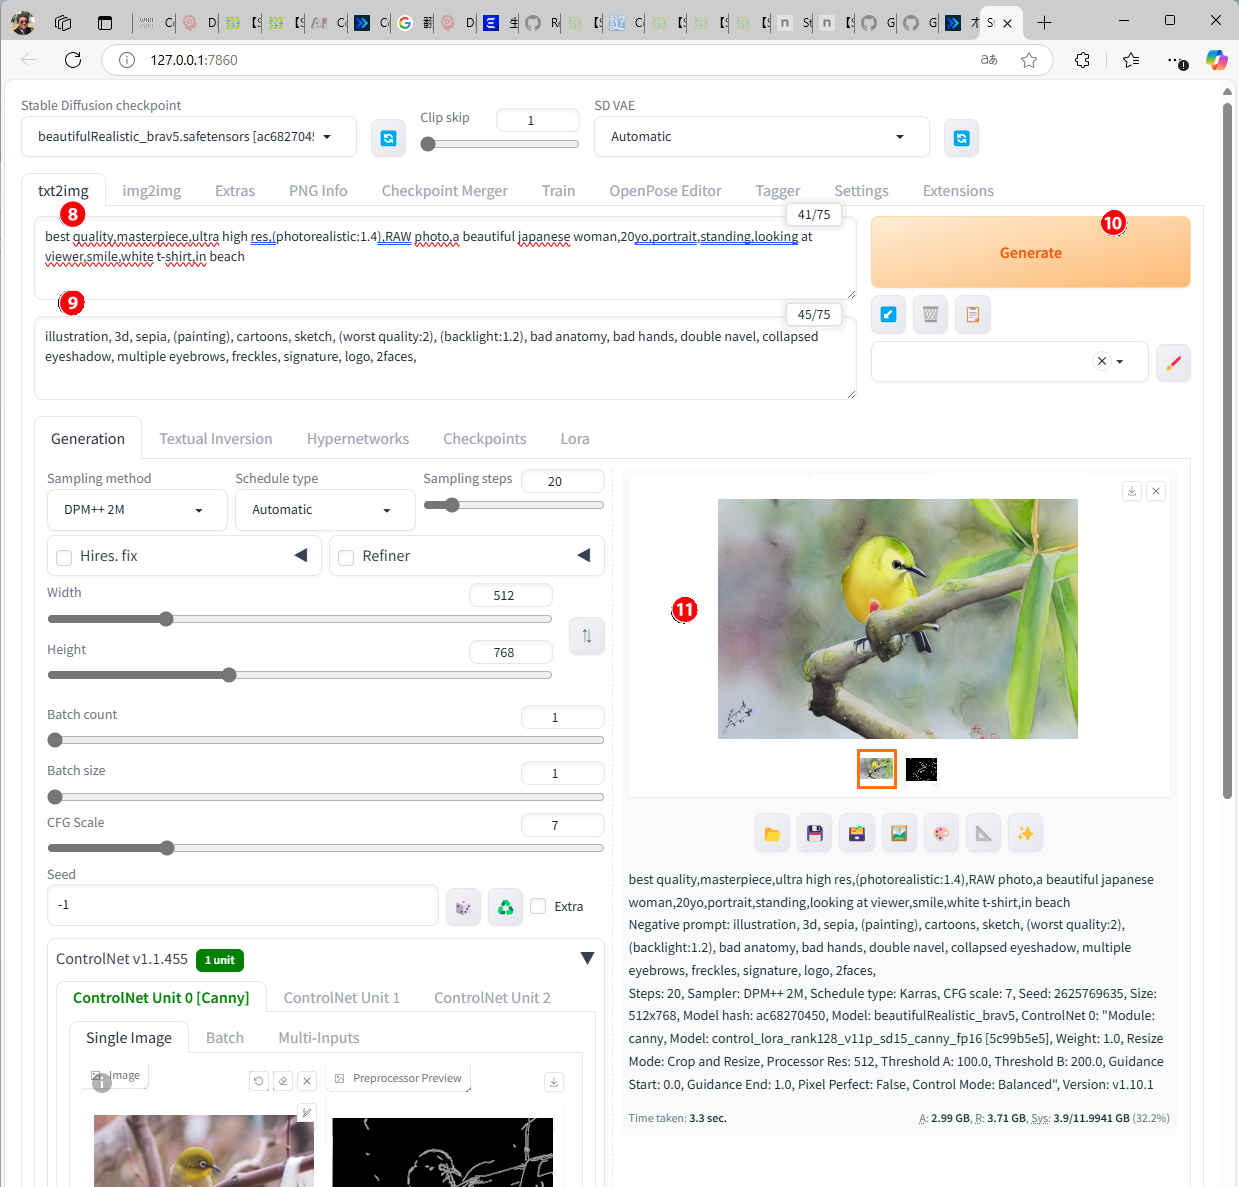1239x1187 pixels.
Task: Click the trash icon to clear prompt
Action: pyautogui.click(x=930, y=315)
